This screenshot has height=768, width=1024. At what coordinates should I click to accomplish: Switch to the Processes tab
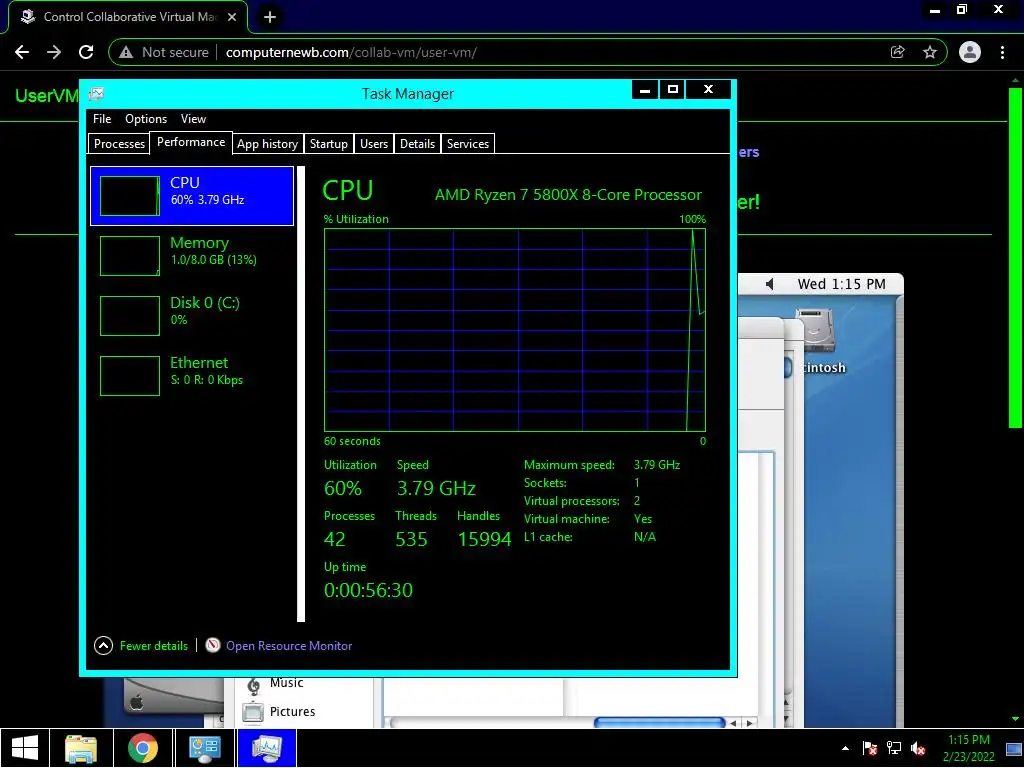tap(119, 144)
